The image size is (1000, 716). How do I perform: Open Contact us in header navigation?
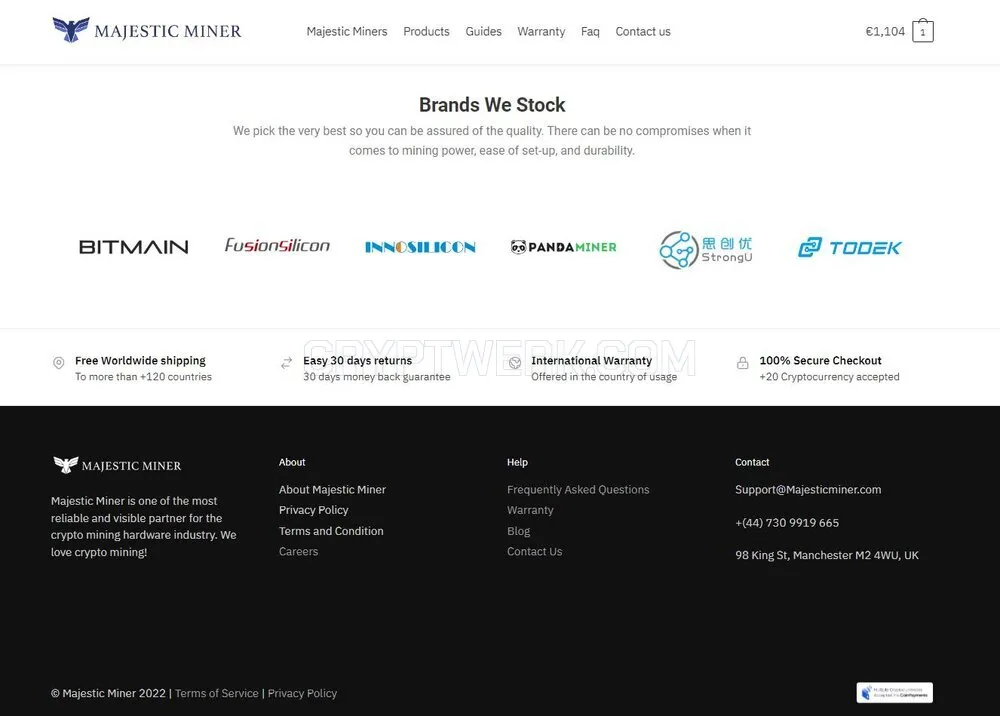(x=643, y=31)
